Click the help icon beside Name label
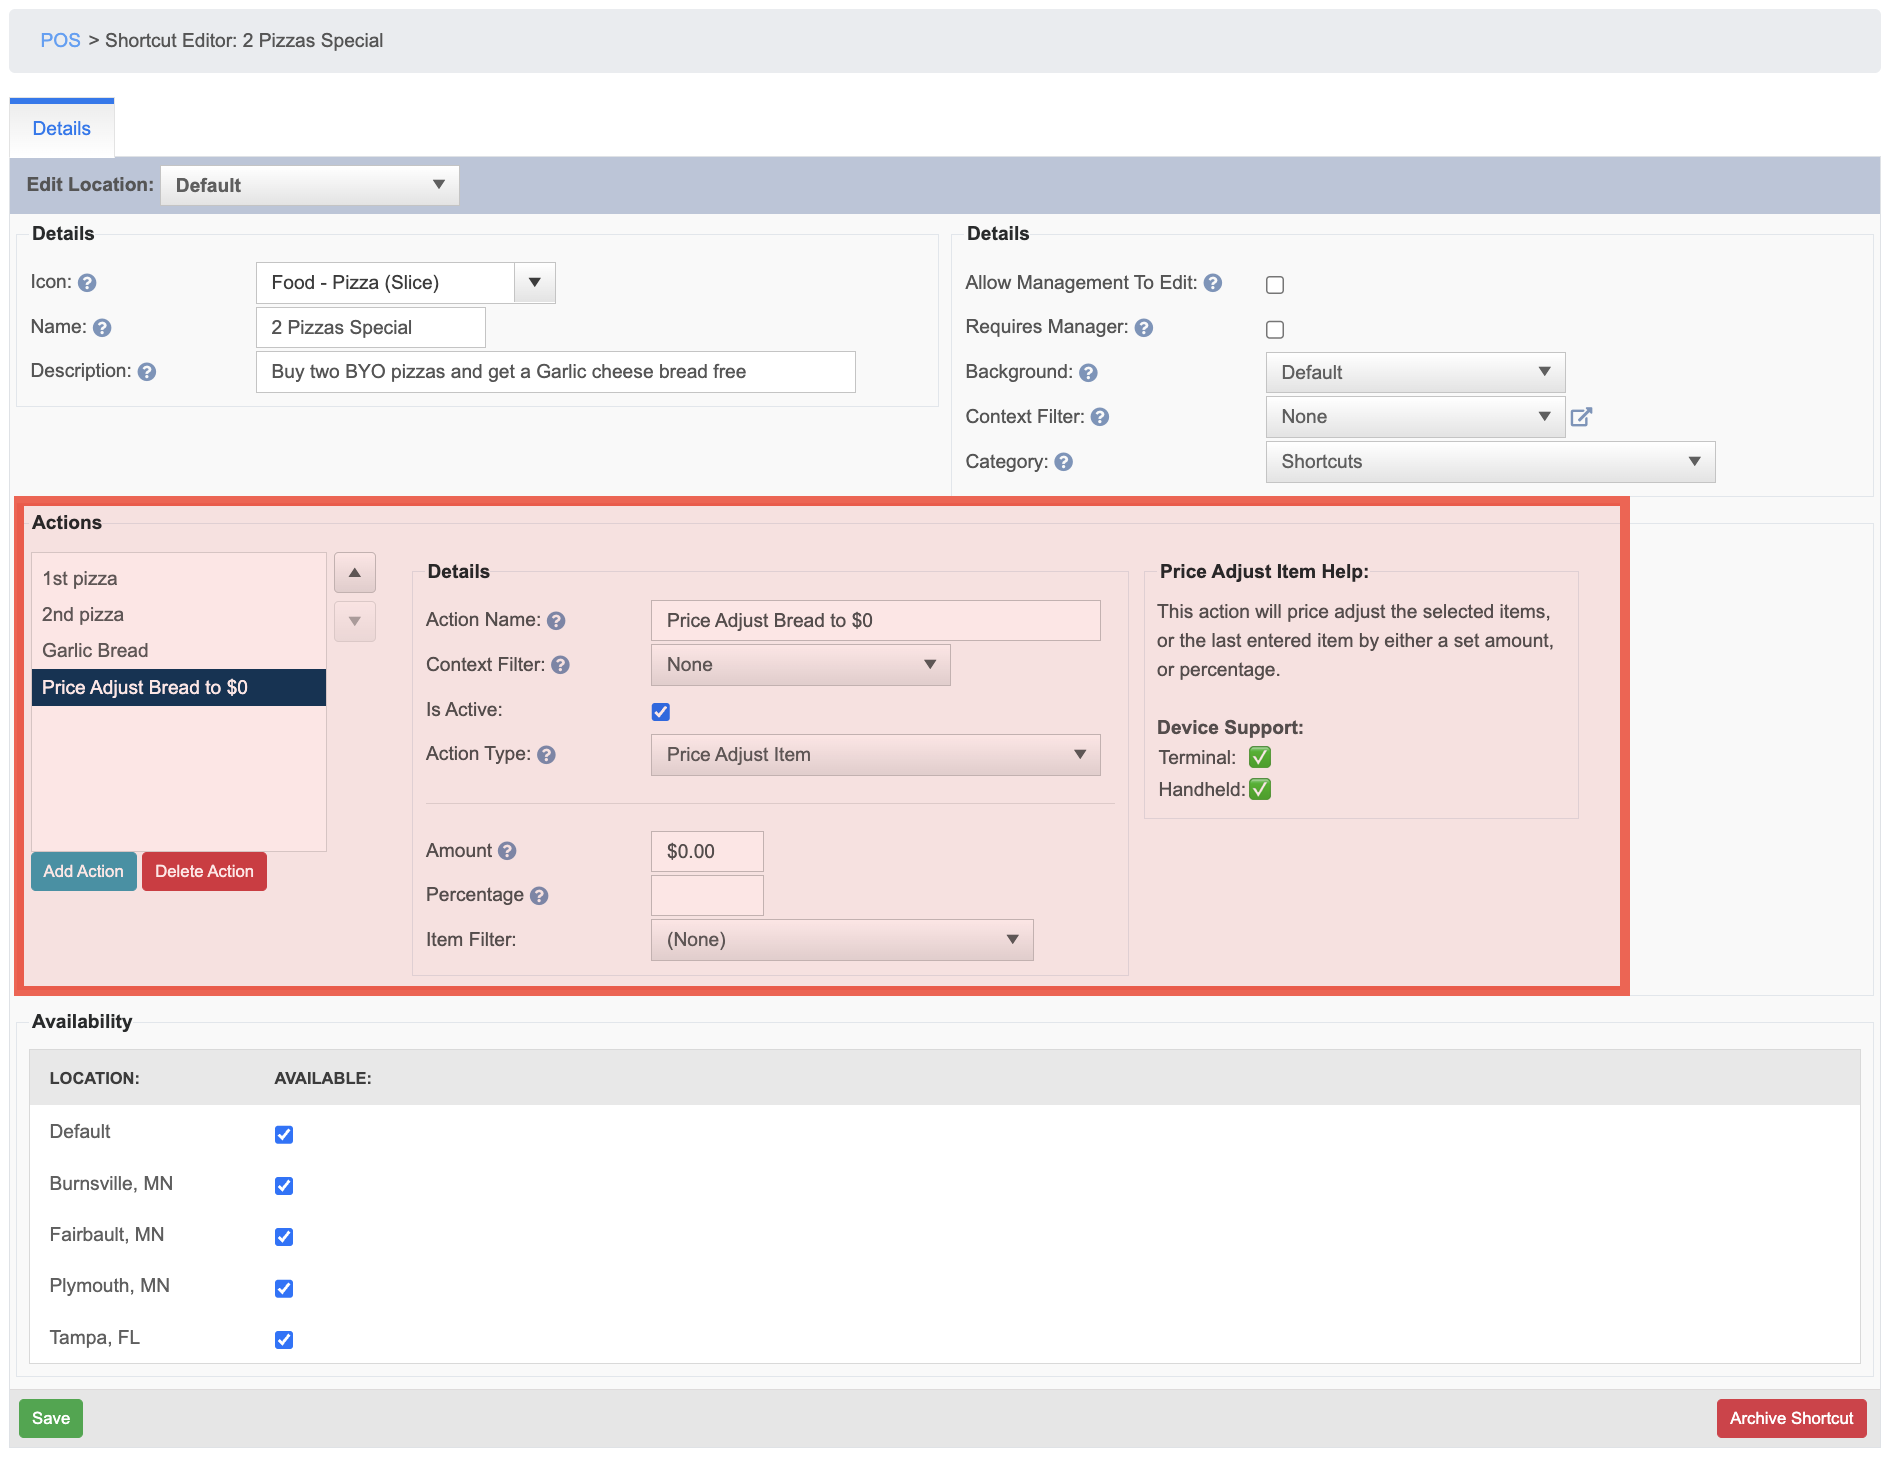1894x1464 pixels. (x=102, y=328)
